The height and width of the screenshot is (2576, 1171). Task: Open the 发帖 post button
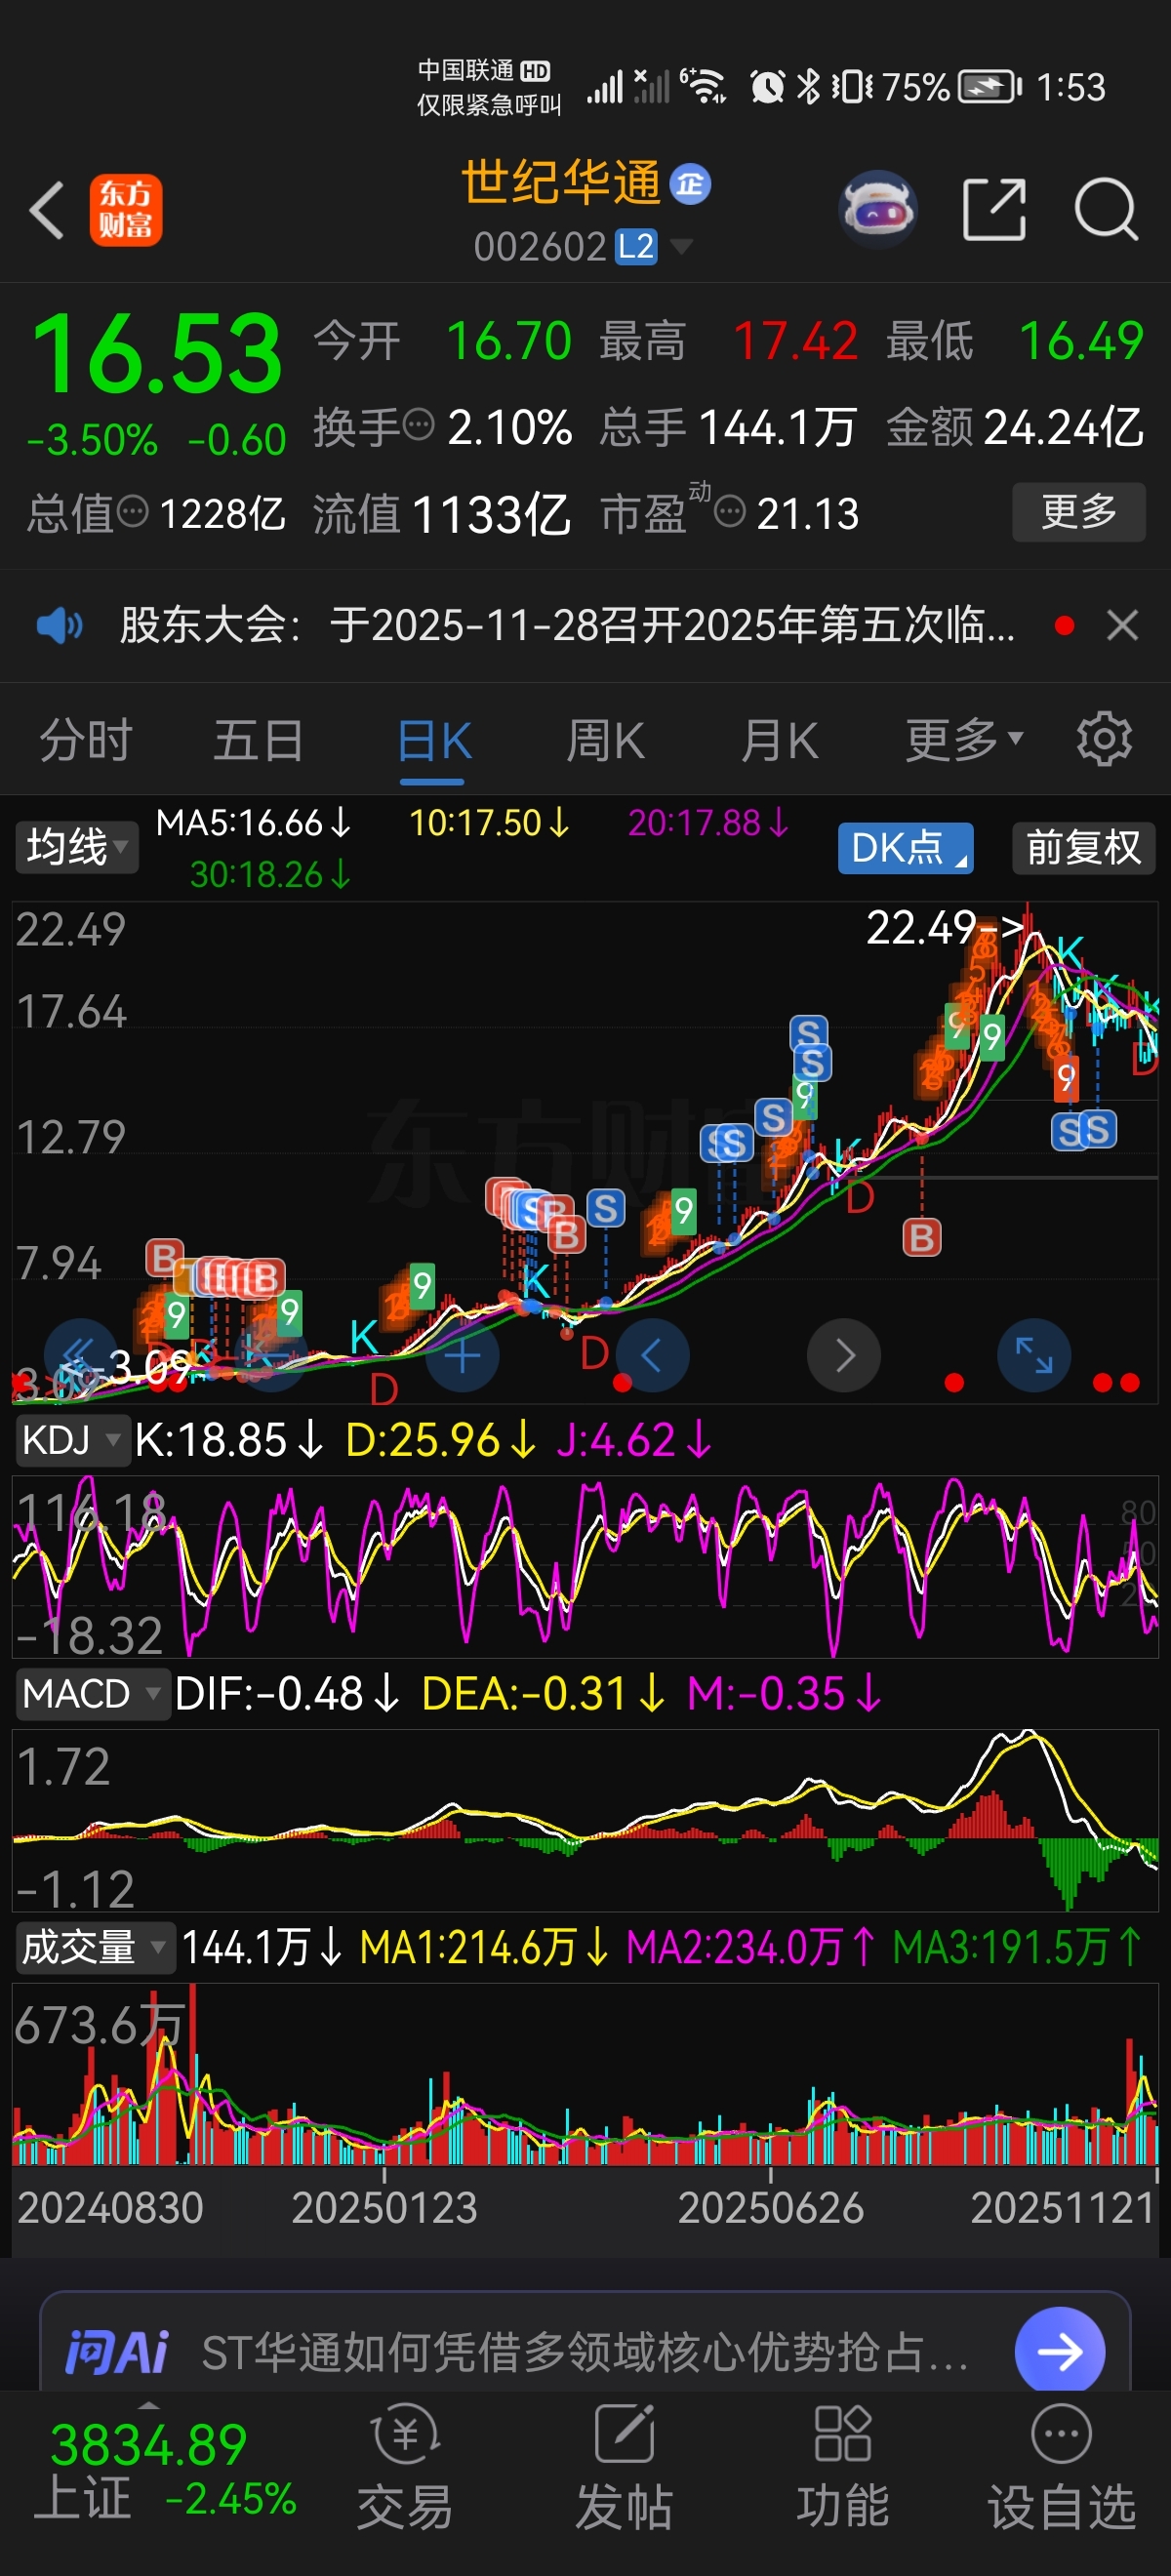(x=624, y=2468)
